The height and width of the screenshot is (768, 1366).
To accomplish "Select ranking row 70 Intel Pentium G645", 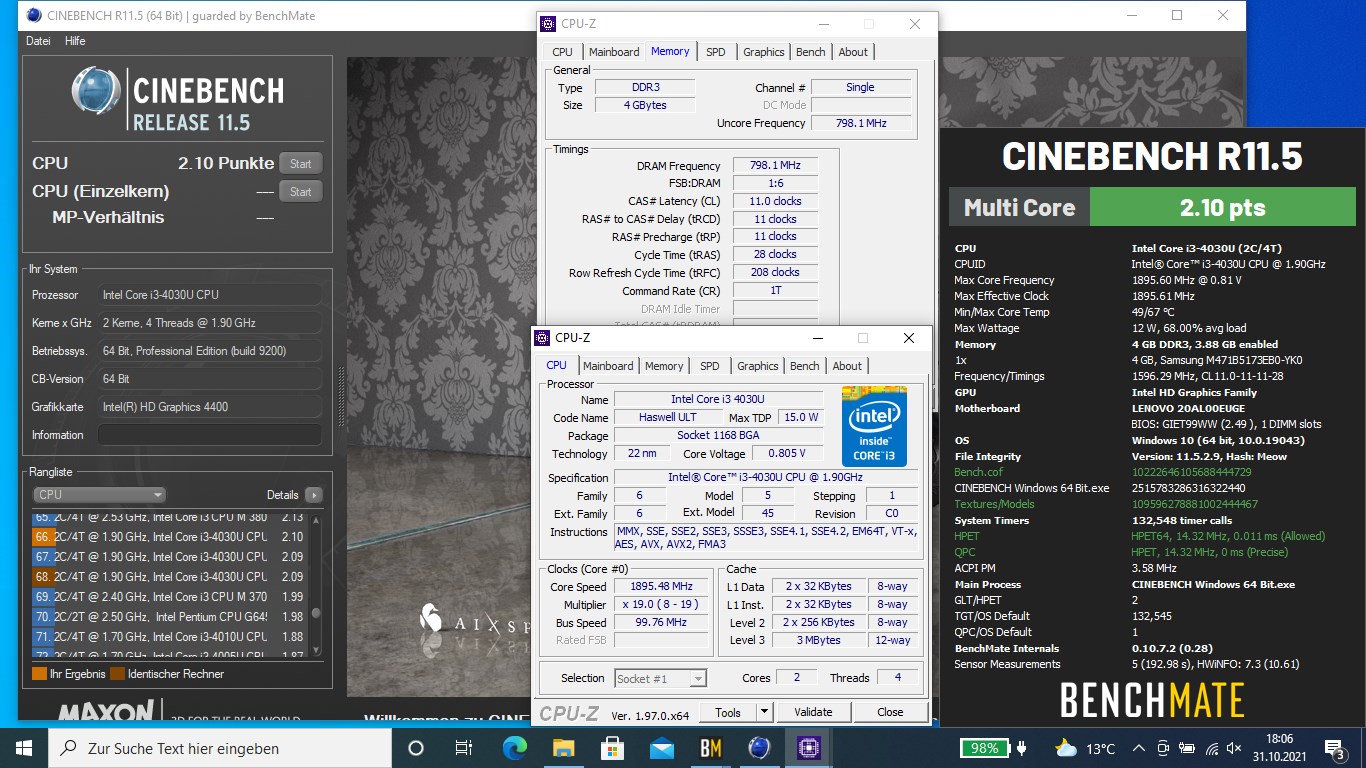I will click(170, 617).
